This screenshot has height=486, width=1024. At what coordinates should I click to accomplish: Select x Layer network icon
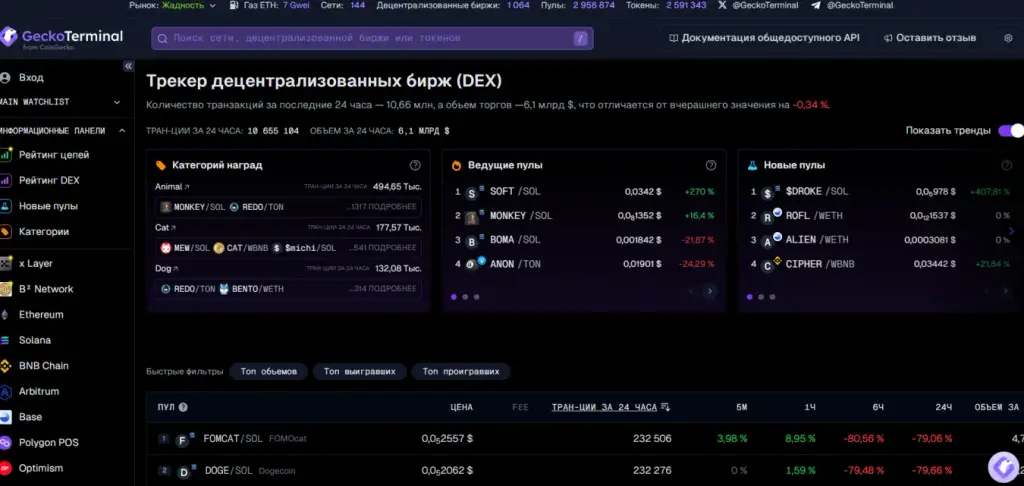(x=6, y=263)
